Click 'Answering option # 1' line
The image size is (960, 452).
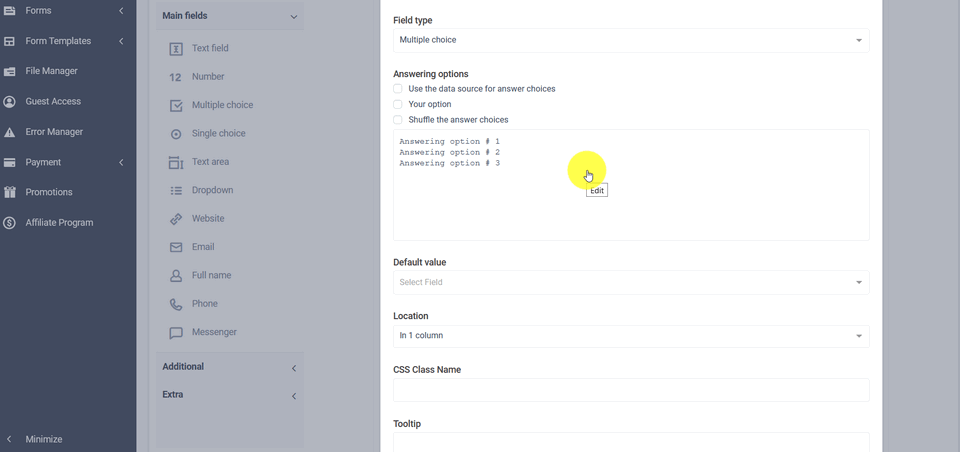449,142
